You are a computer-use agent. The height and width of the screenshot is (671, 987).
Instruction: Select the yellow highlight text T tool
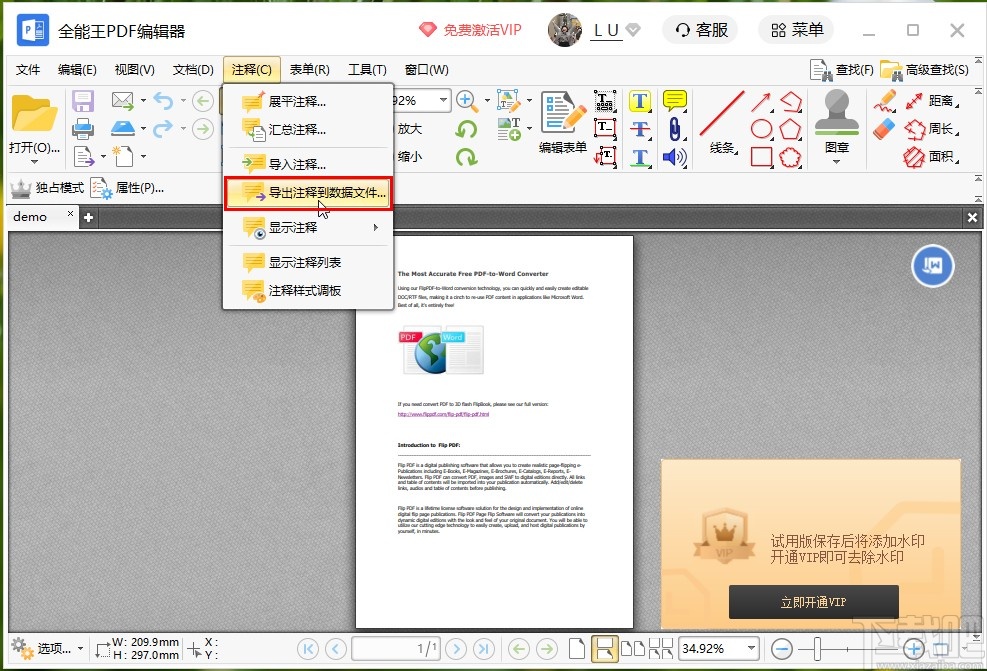coord(640,101)
